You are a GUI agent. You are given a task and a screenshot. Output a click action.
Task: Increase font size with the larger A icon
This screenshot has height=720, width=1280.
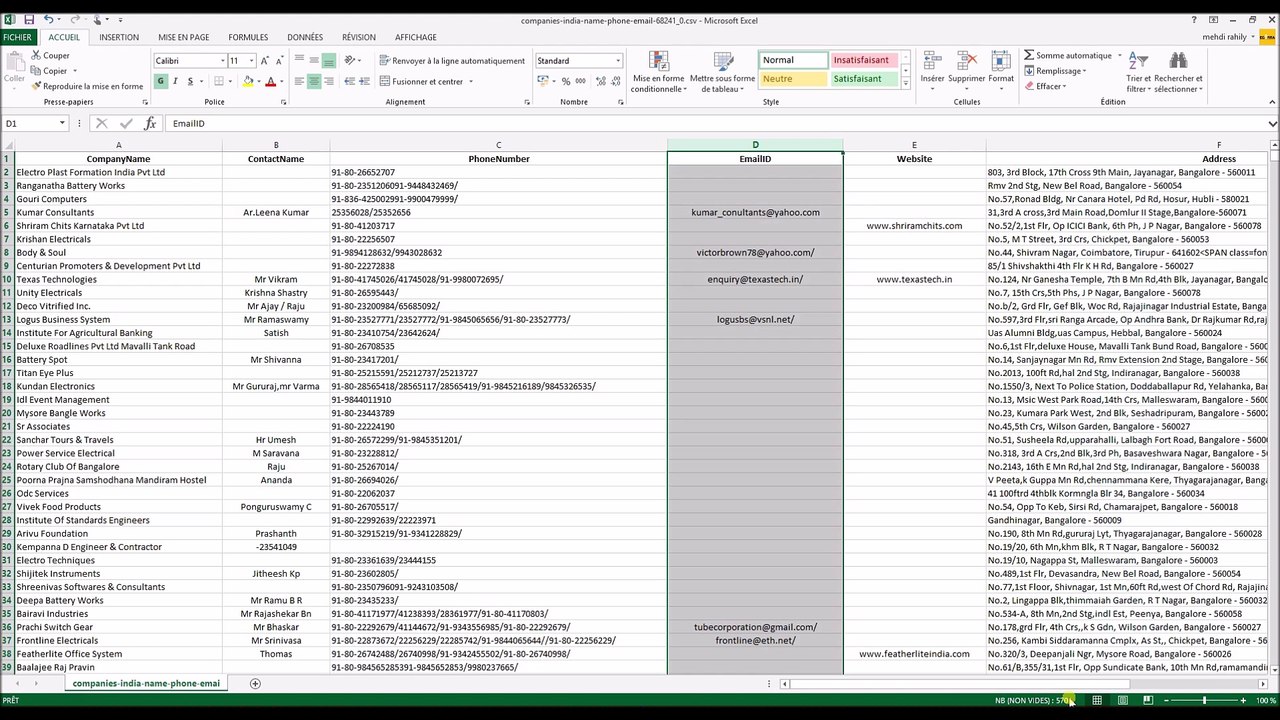point(265,61)
